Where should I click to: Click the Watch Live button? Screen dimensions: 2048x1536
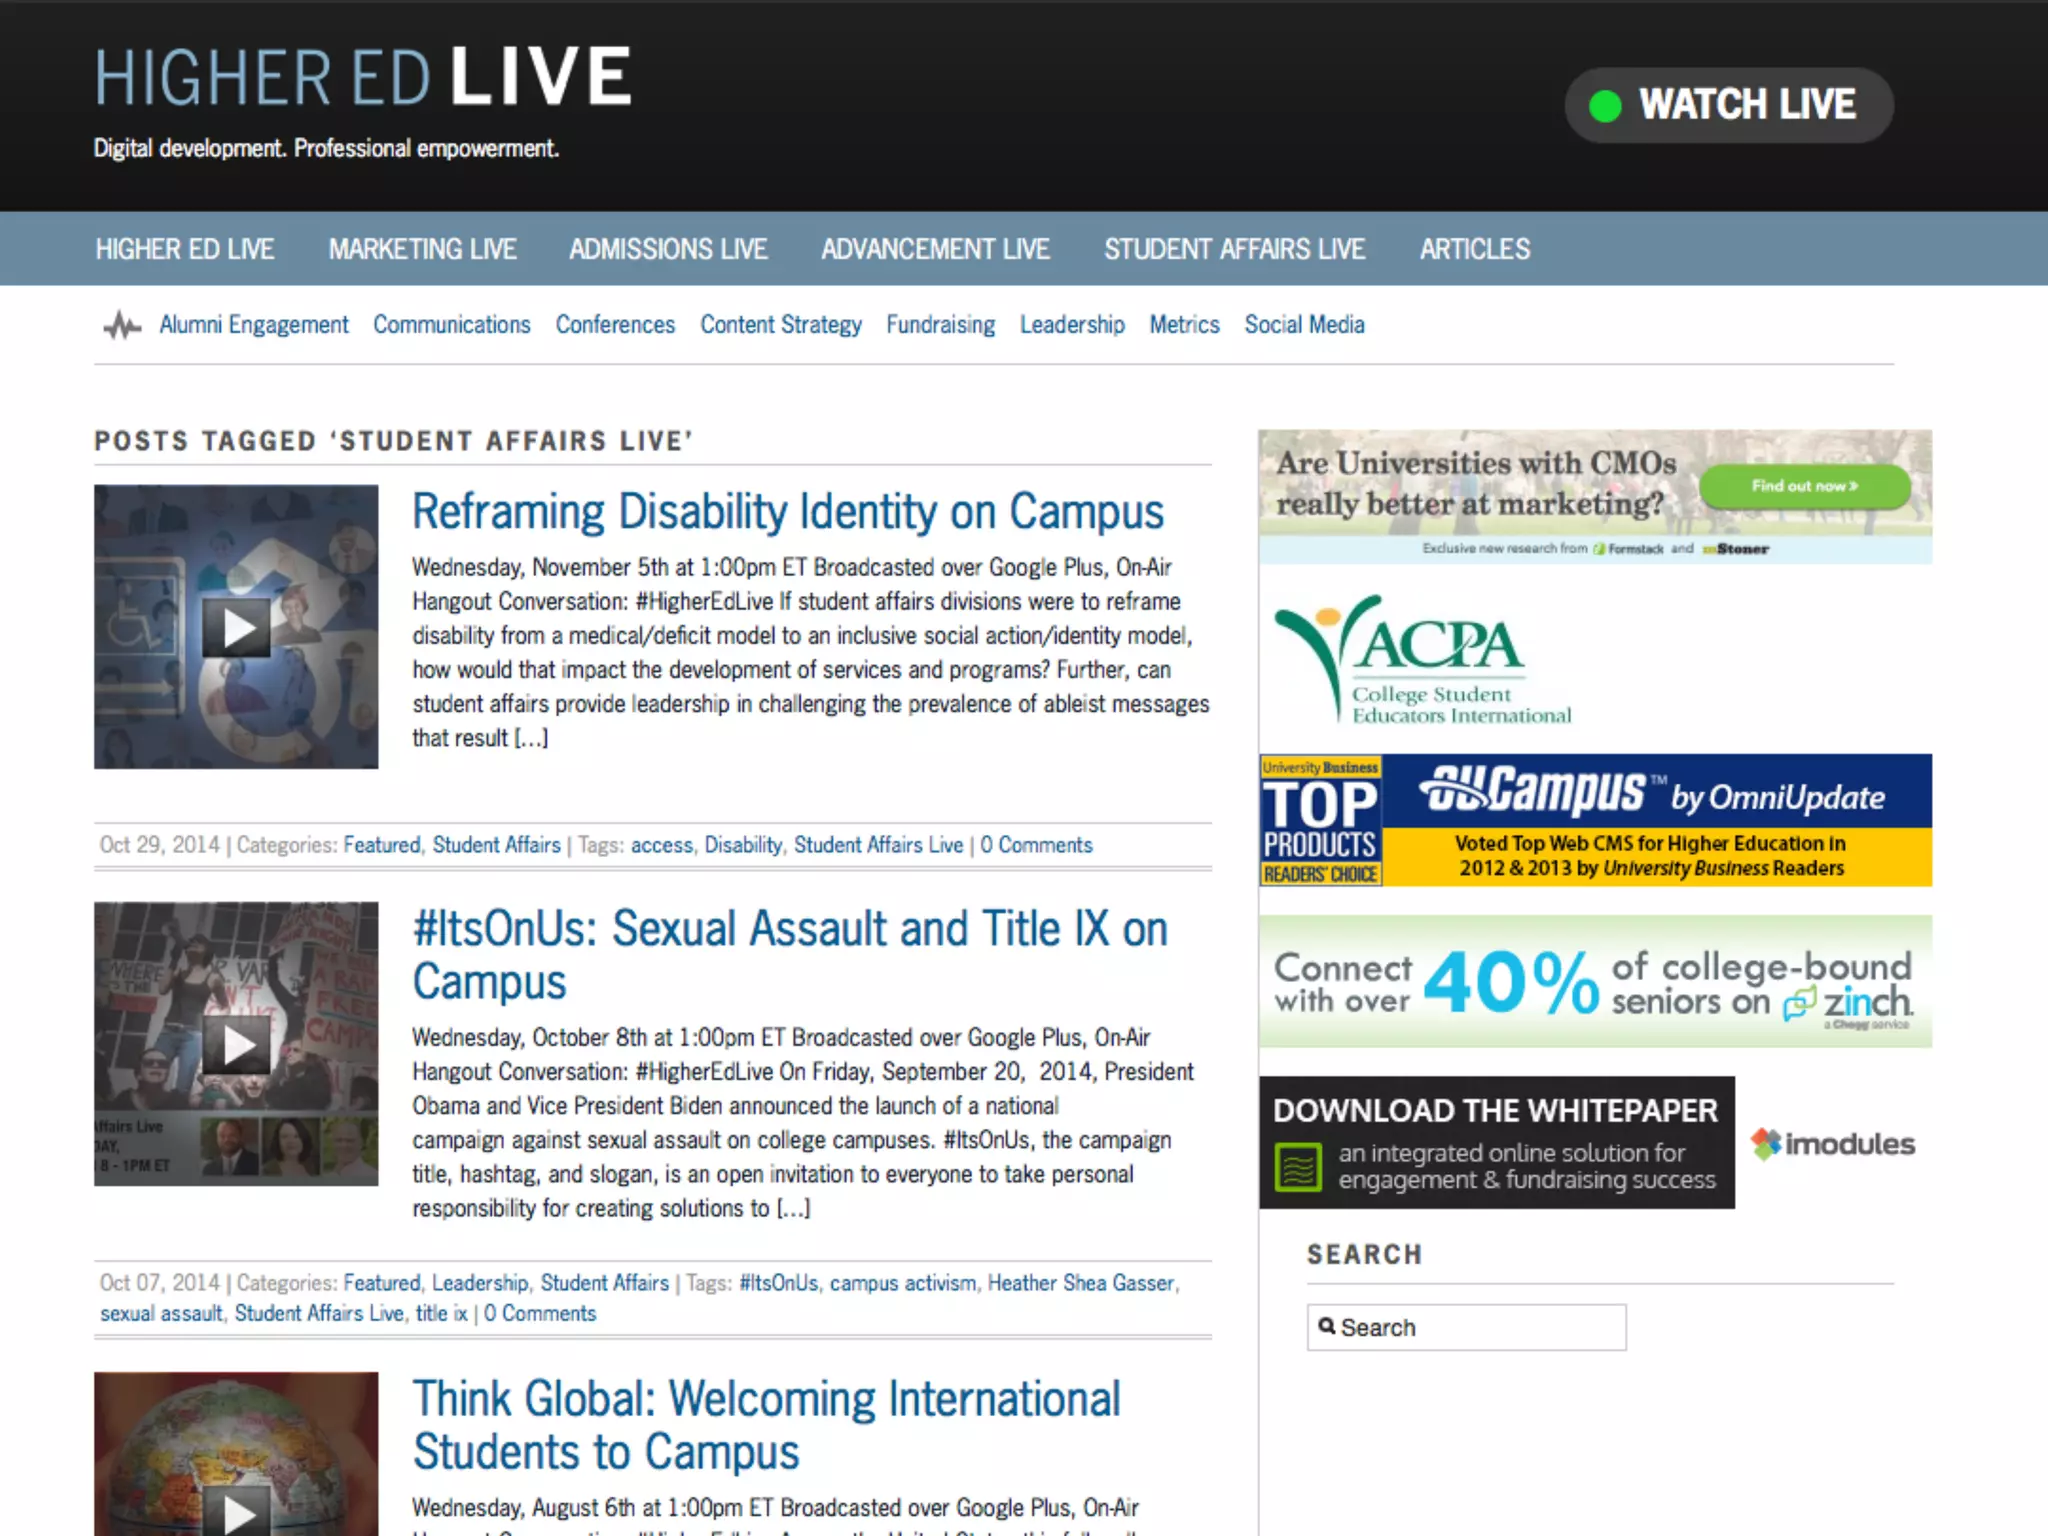(1728, 105)
